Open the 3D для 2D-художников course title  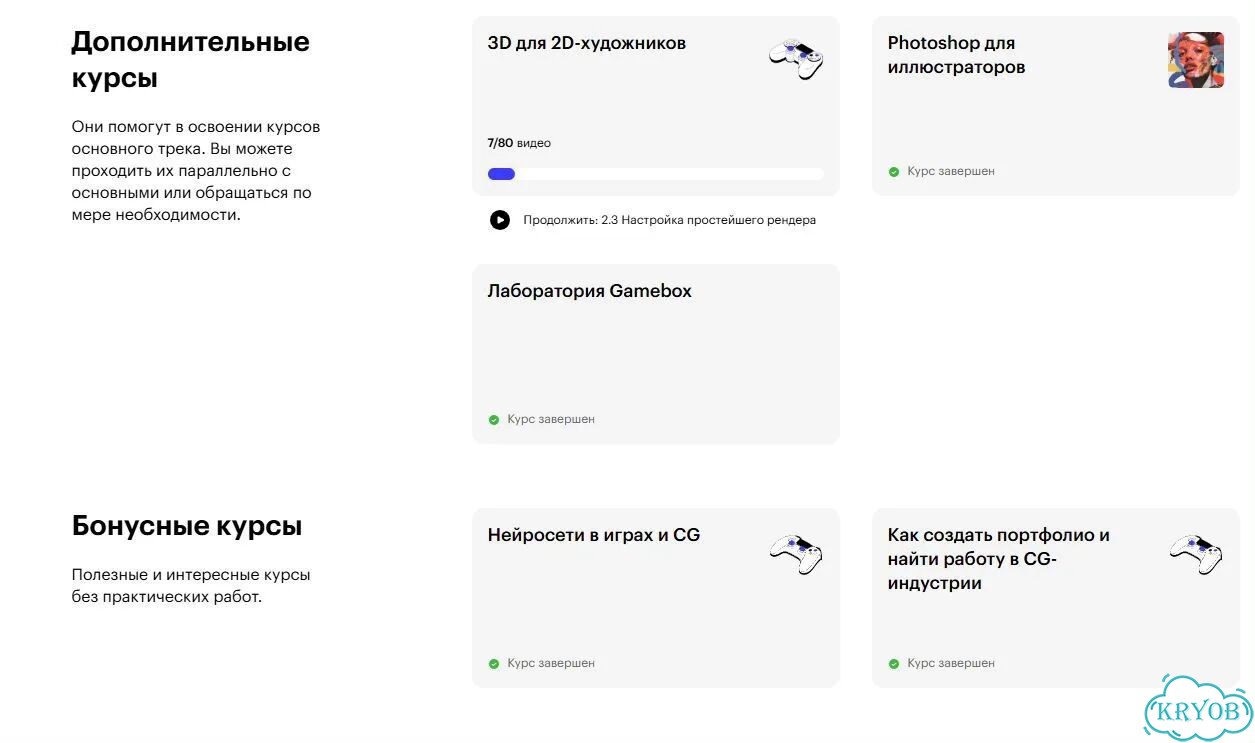point(587,43)
